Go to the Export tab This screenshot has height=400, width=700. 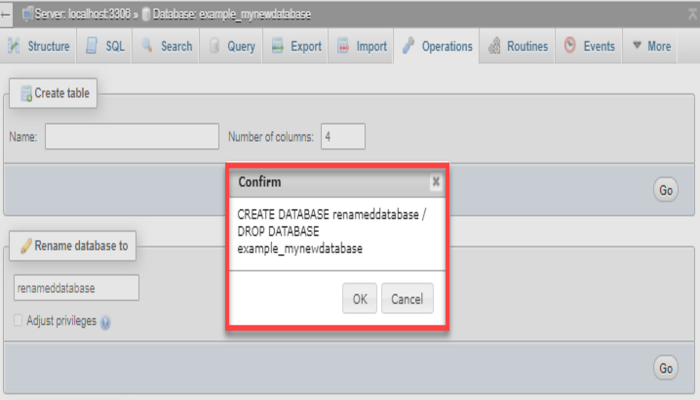(295, 46)
